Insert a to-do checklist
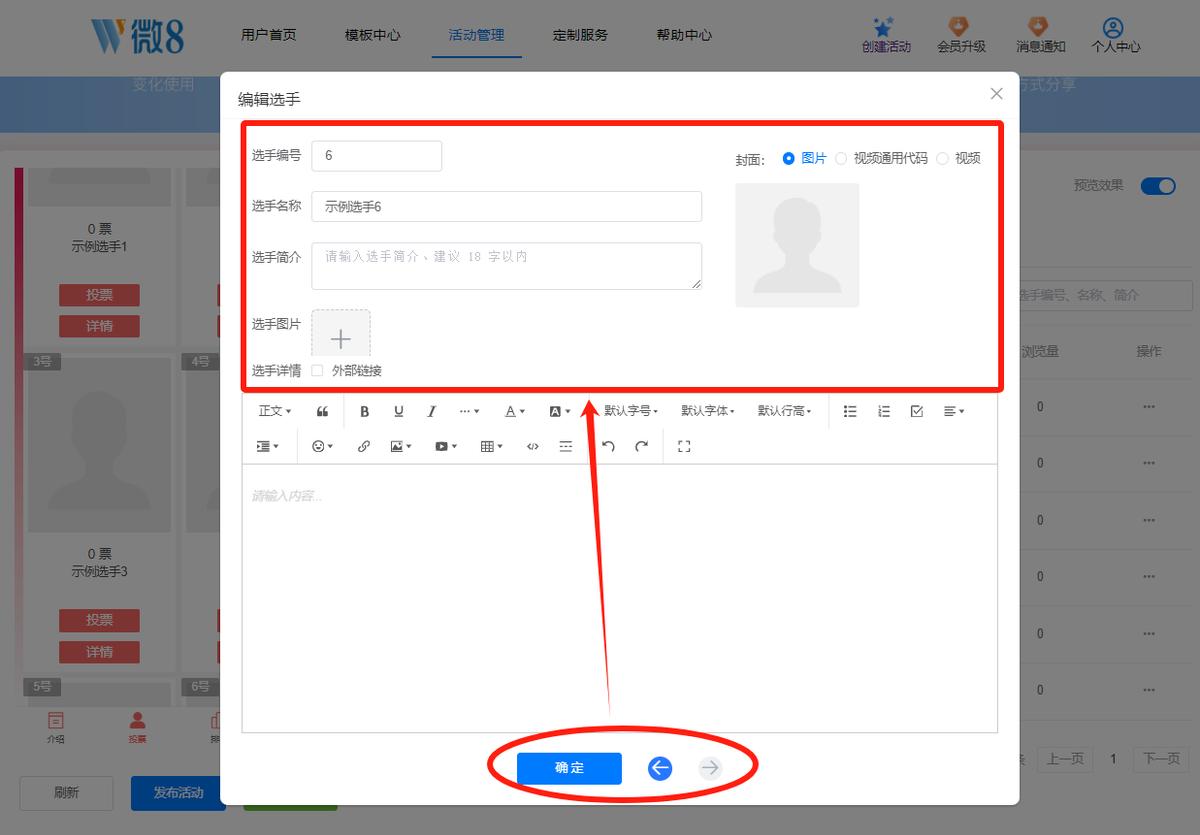 pyautogui.click(x=917, y=411)
